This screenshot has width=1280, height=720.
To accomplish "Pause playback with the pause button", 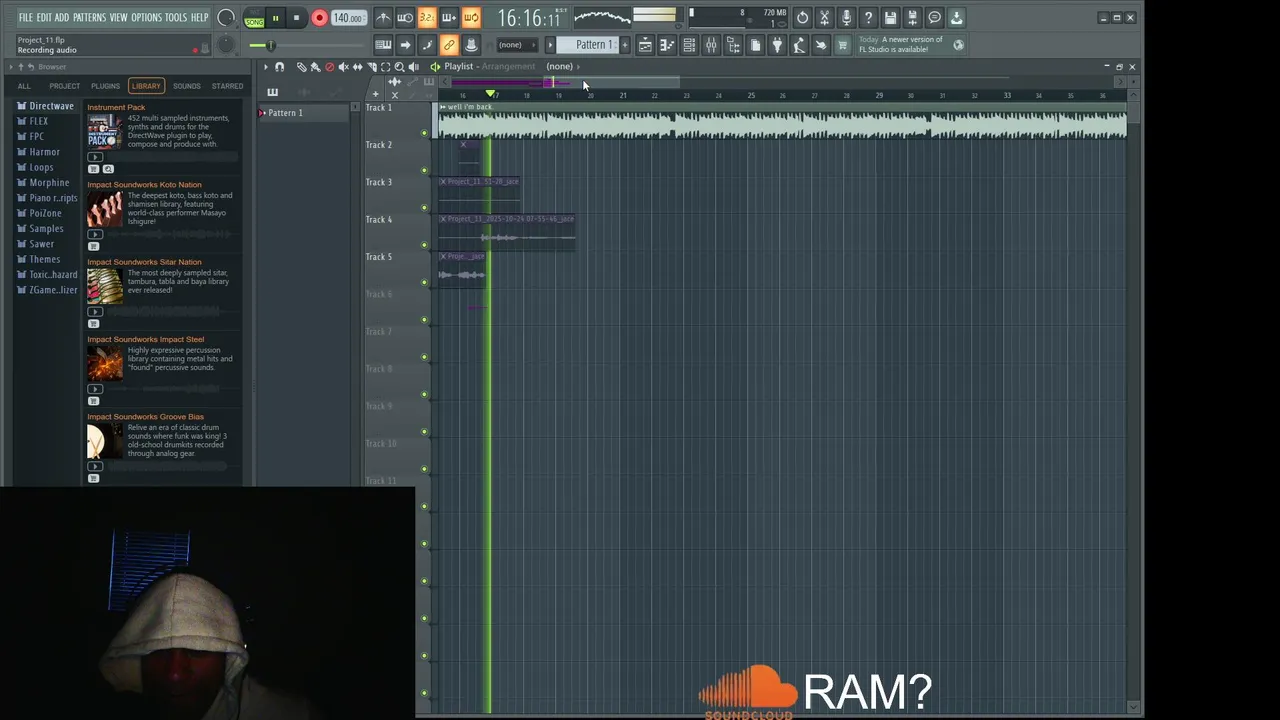I will (275, 18).
